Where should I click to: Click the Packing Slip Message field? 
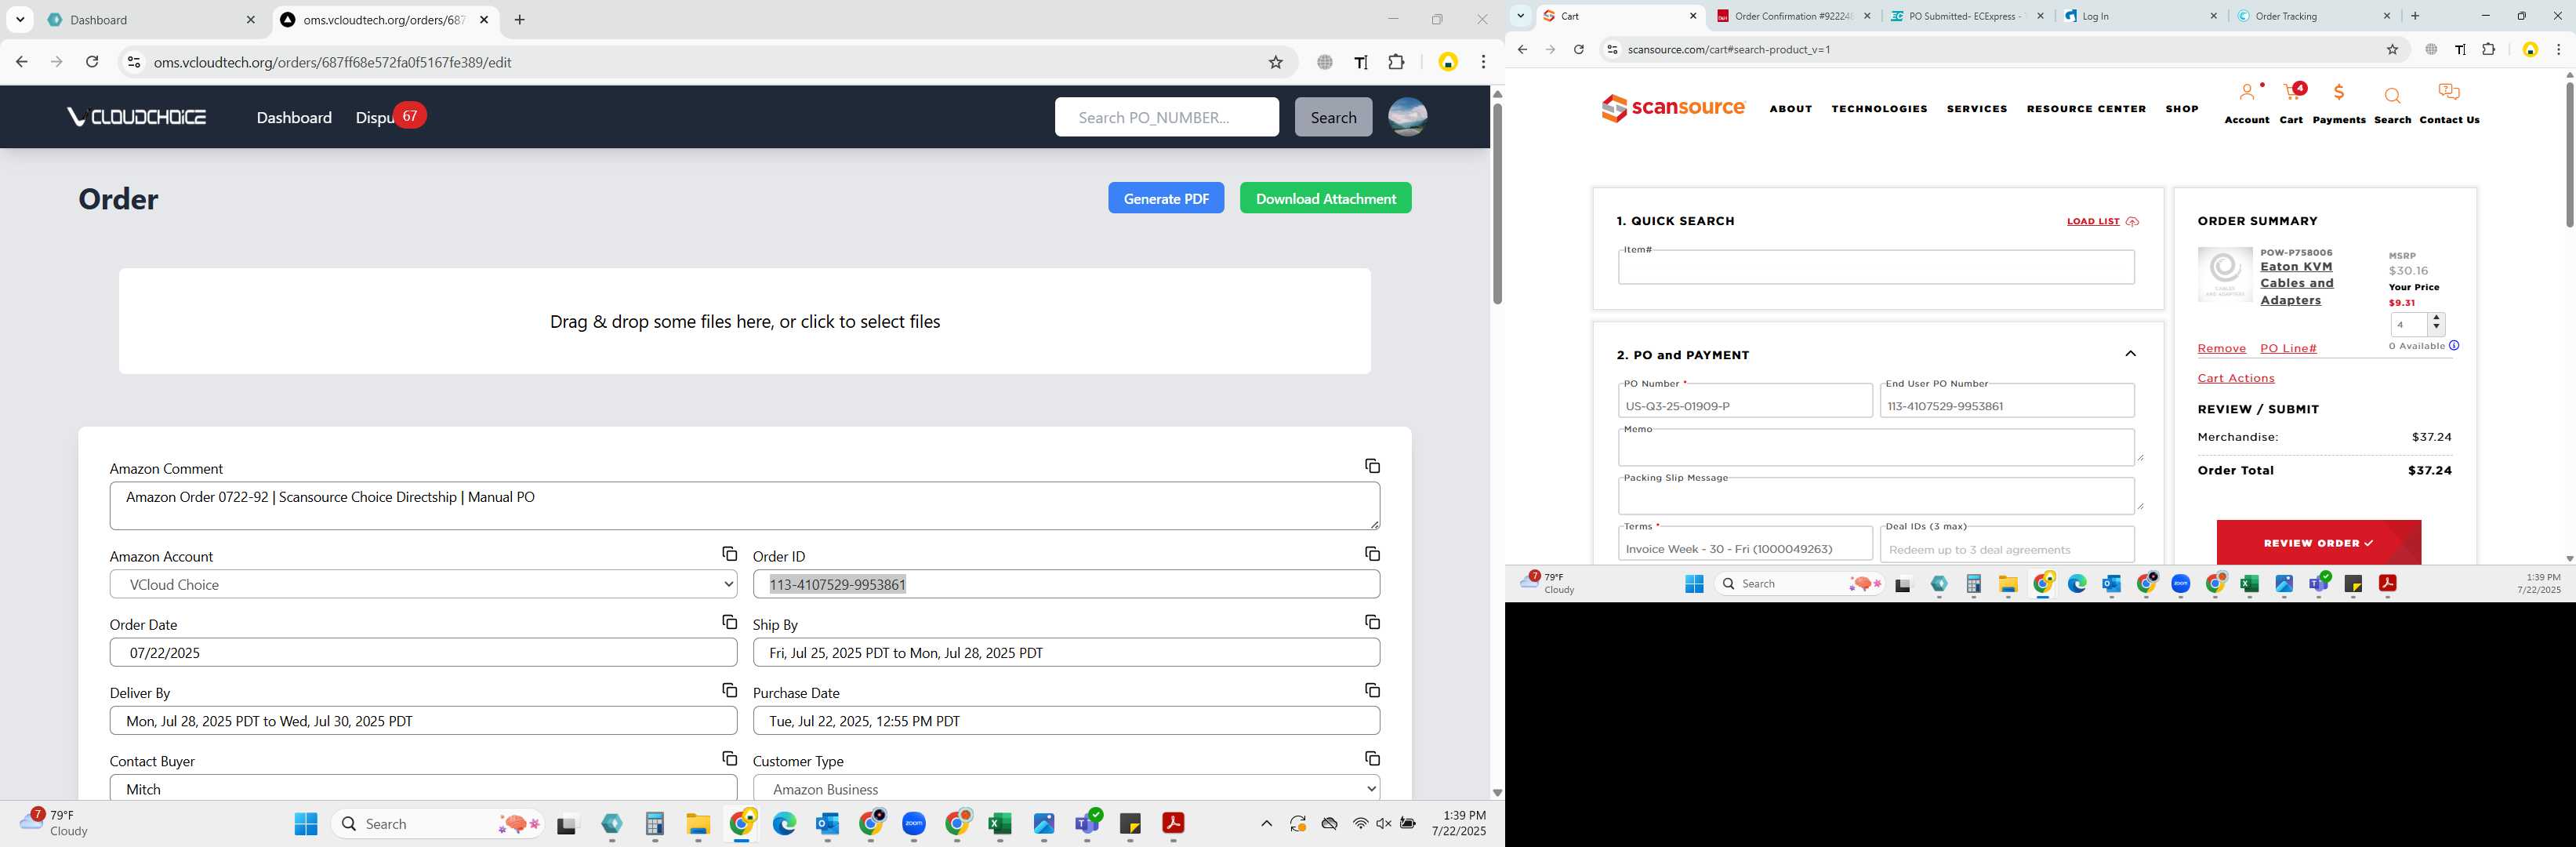1876,496
